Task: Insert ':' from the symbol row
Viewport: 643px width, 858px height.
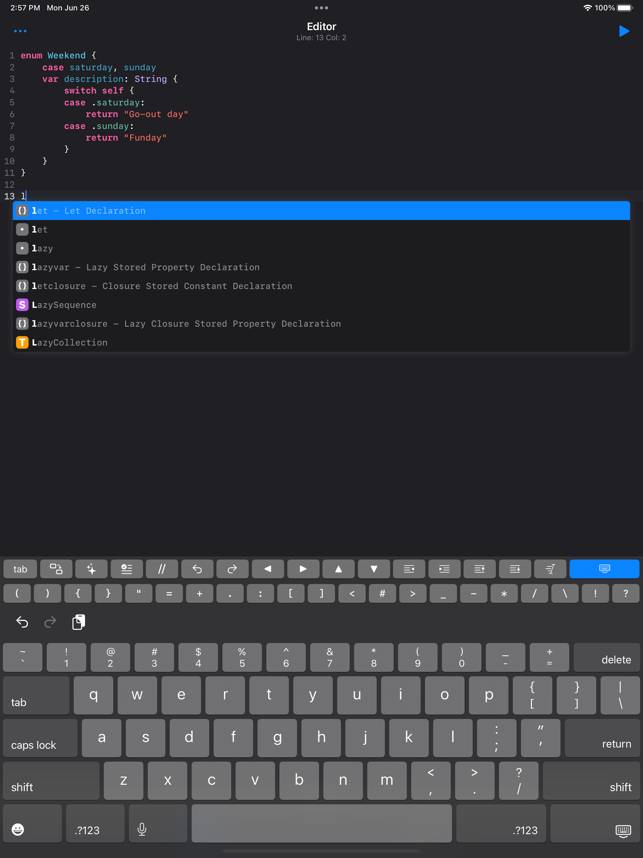Action: [260, 593]
